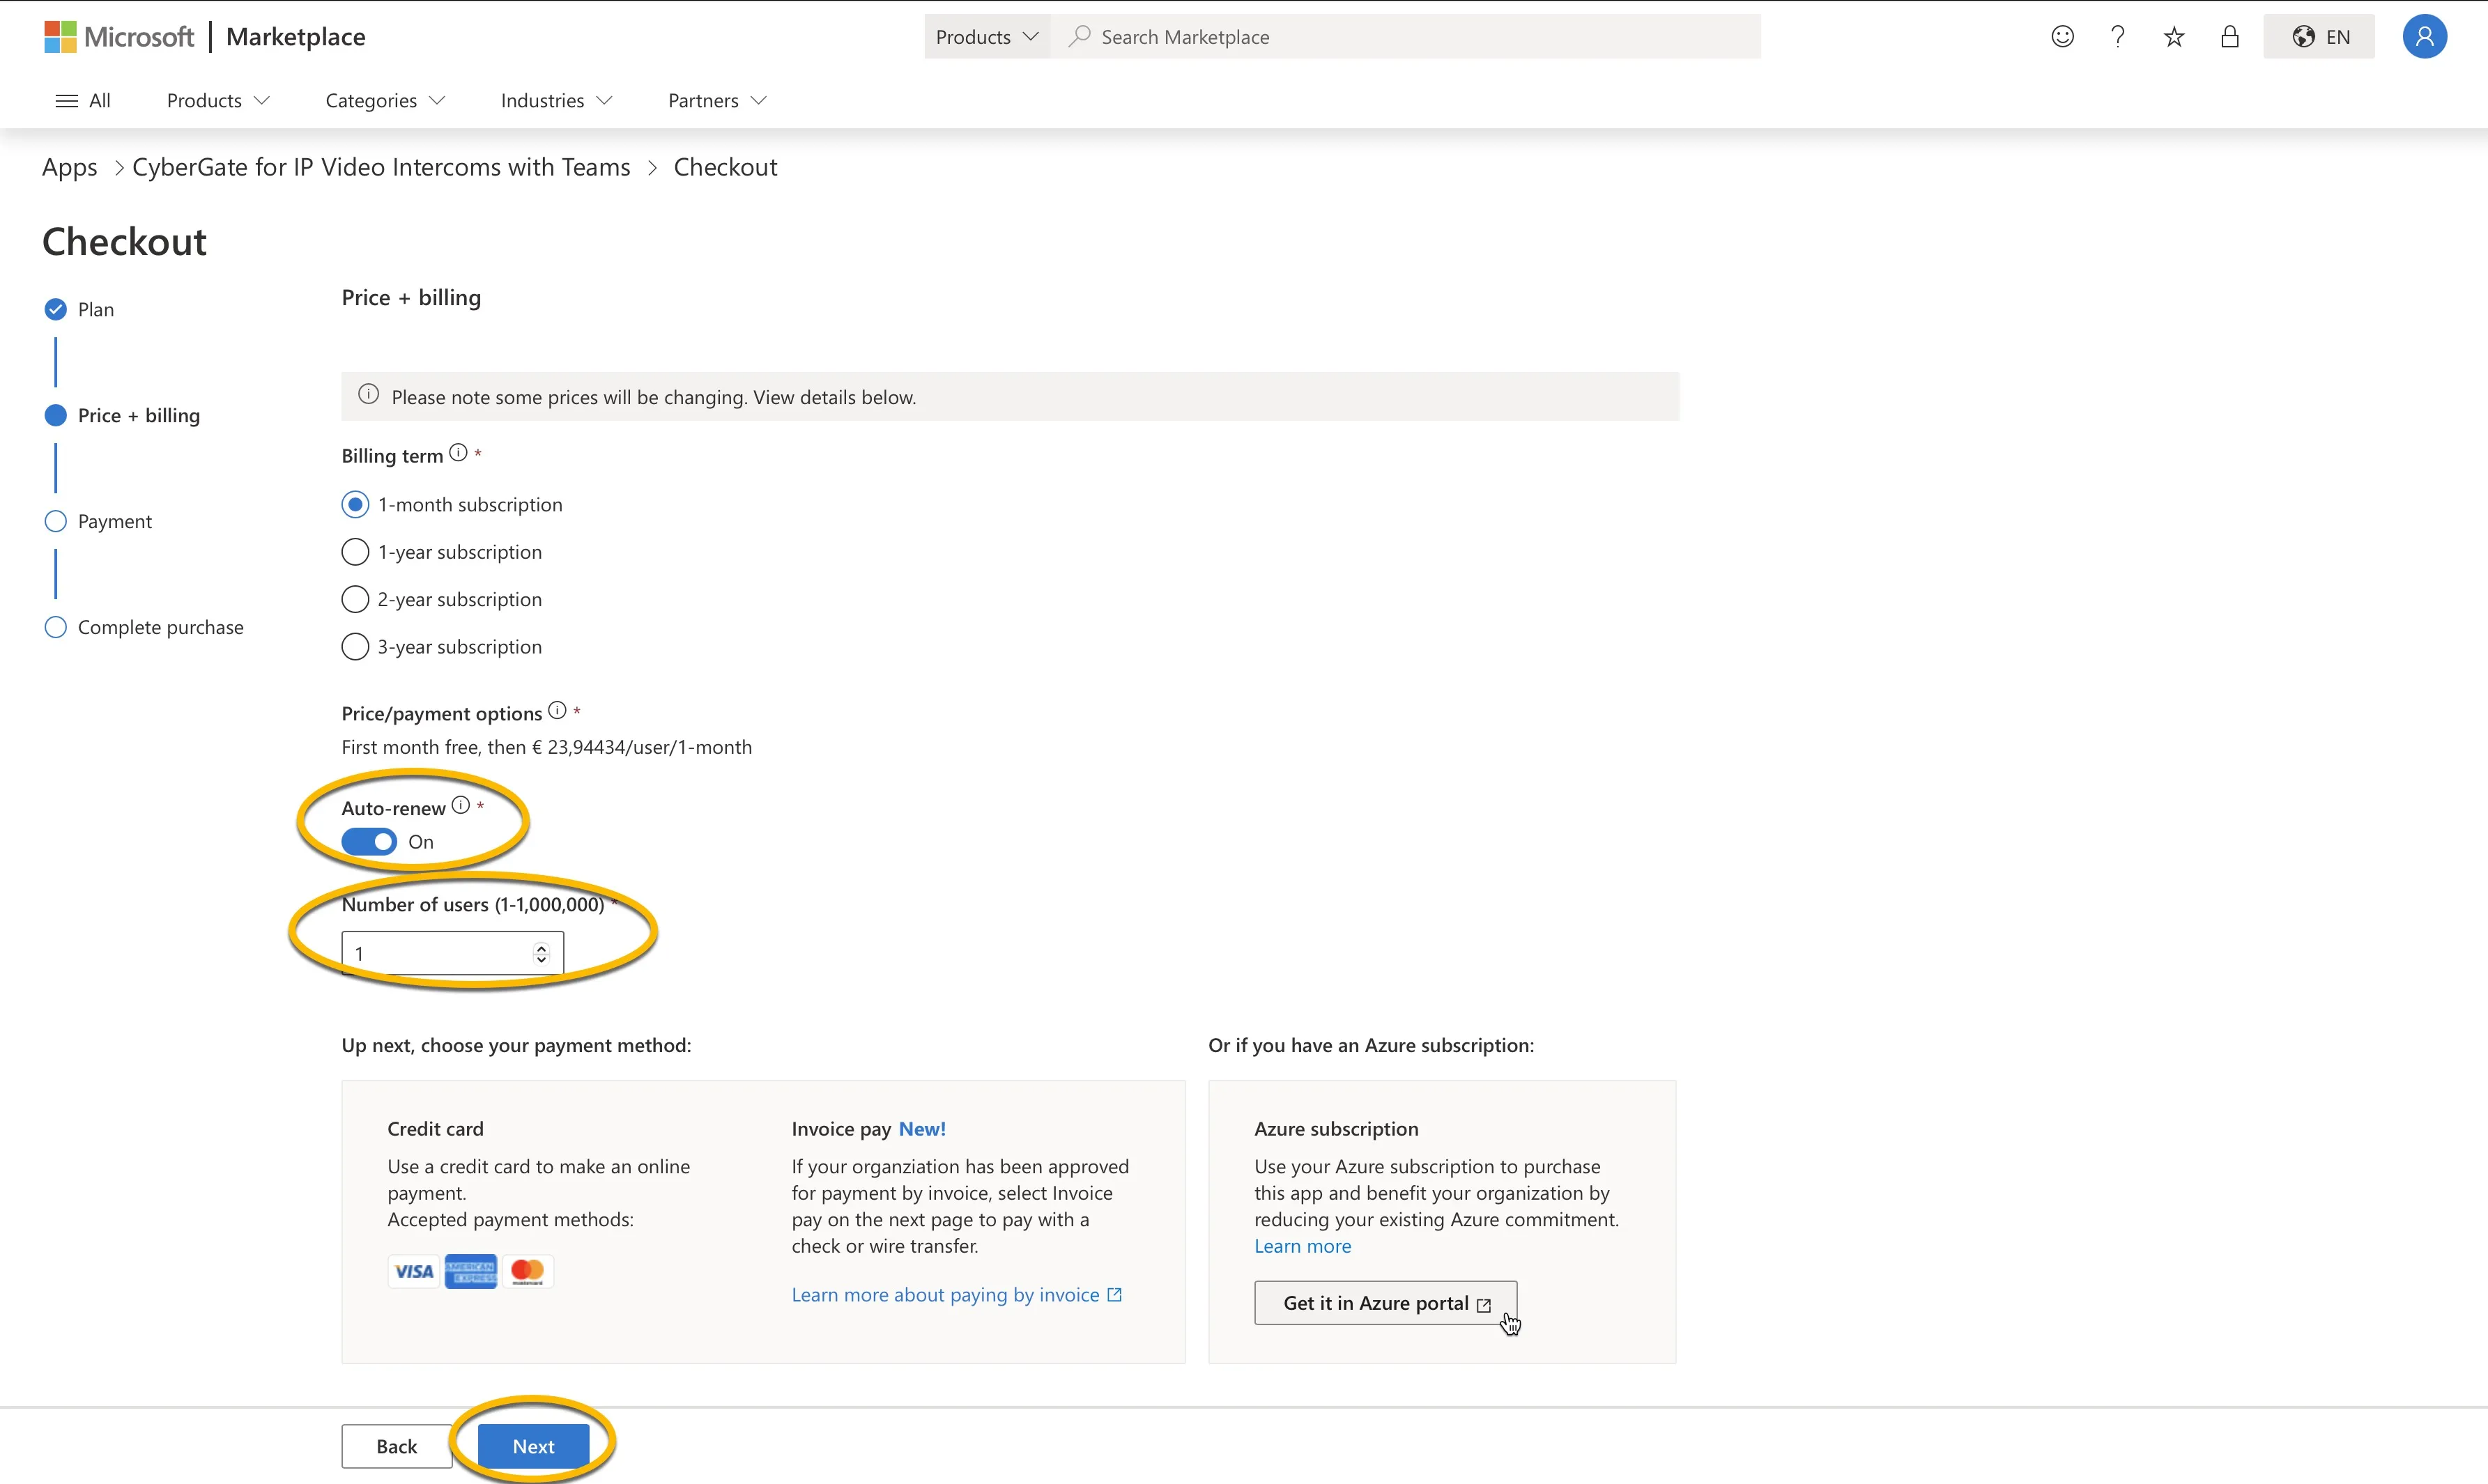
Task: Toggle the Auto-renew switch off
Action: tap(369, 843)
